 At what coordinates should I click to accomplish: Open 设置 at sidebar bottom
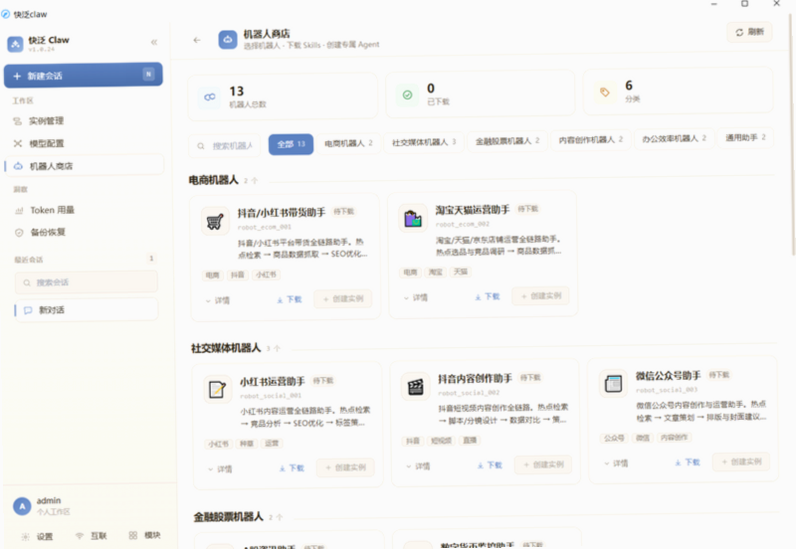[37, 536]
